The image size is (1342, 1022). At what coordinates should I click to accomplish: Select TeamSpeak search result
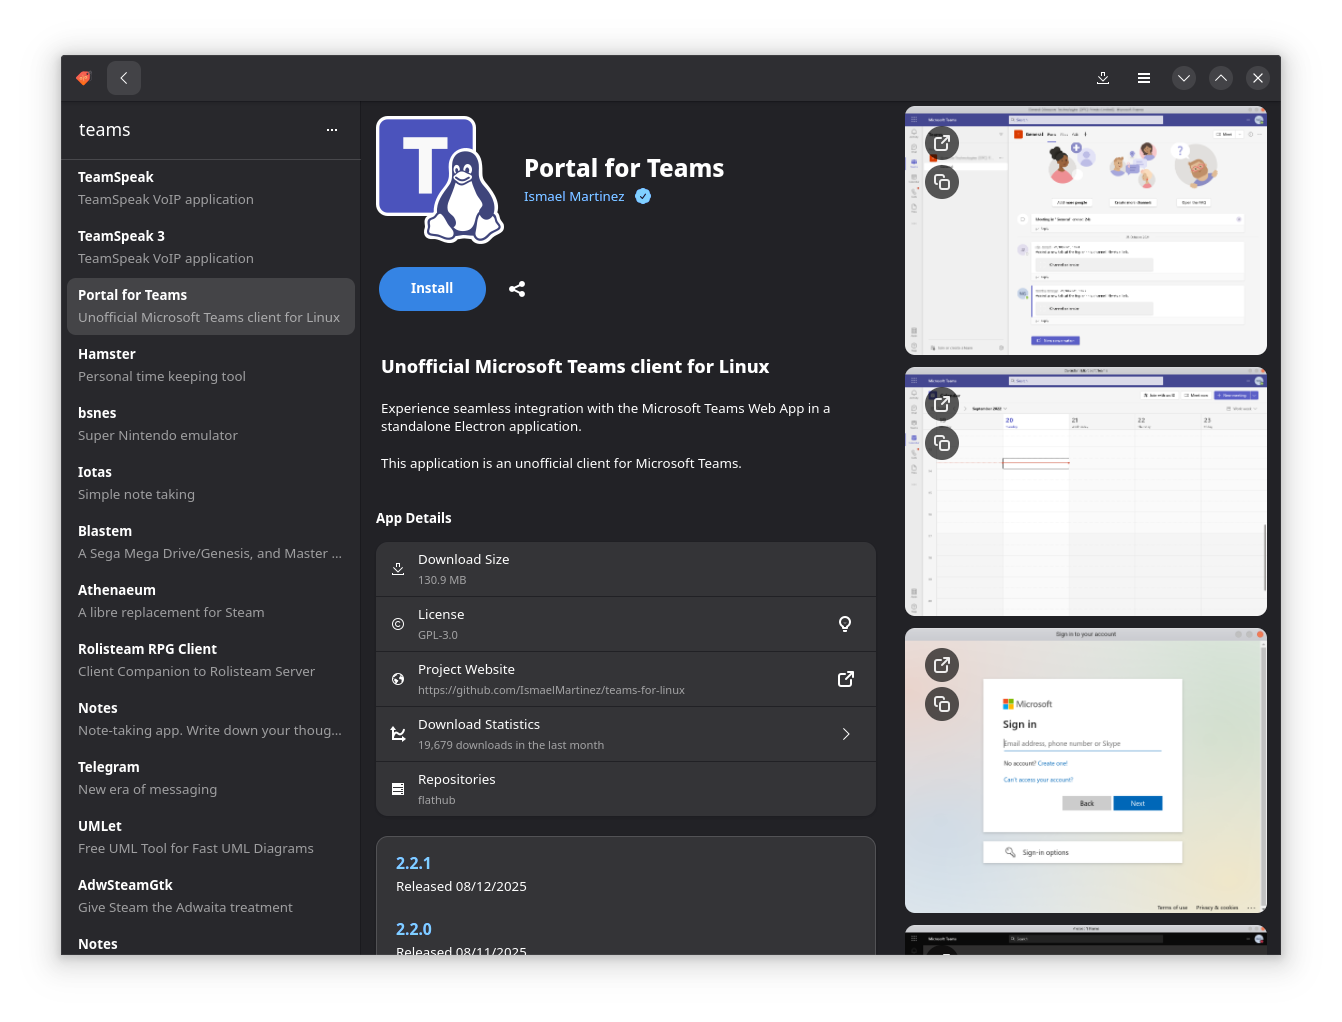coord(211,188)
